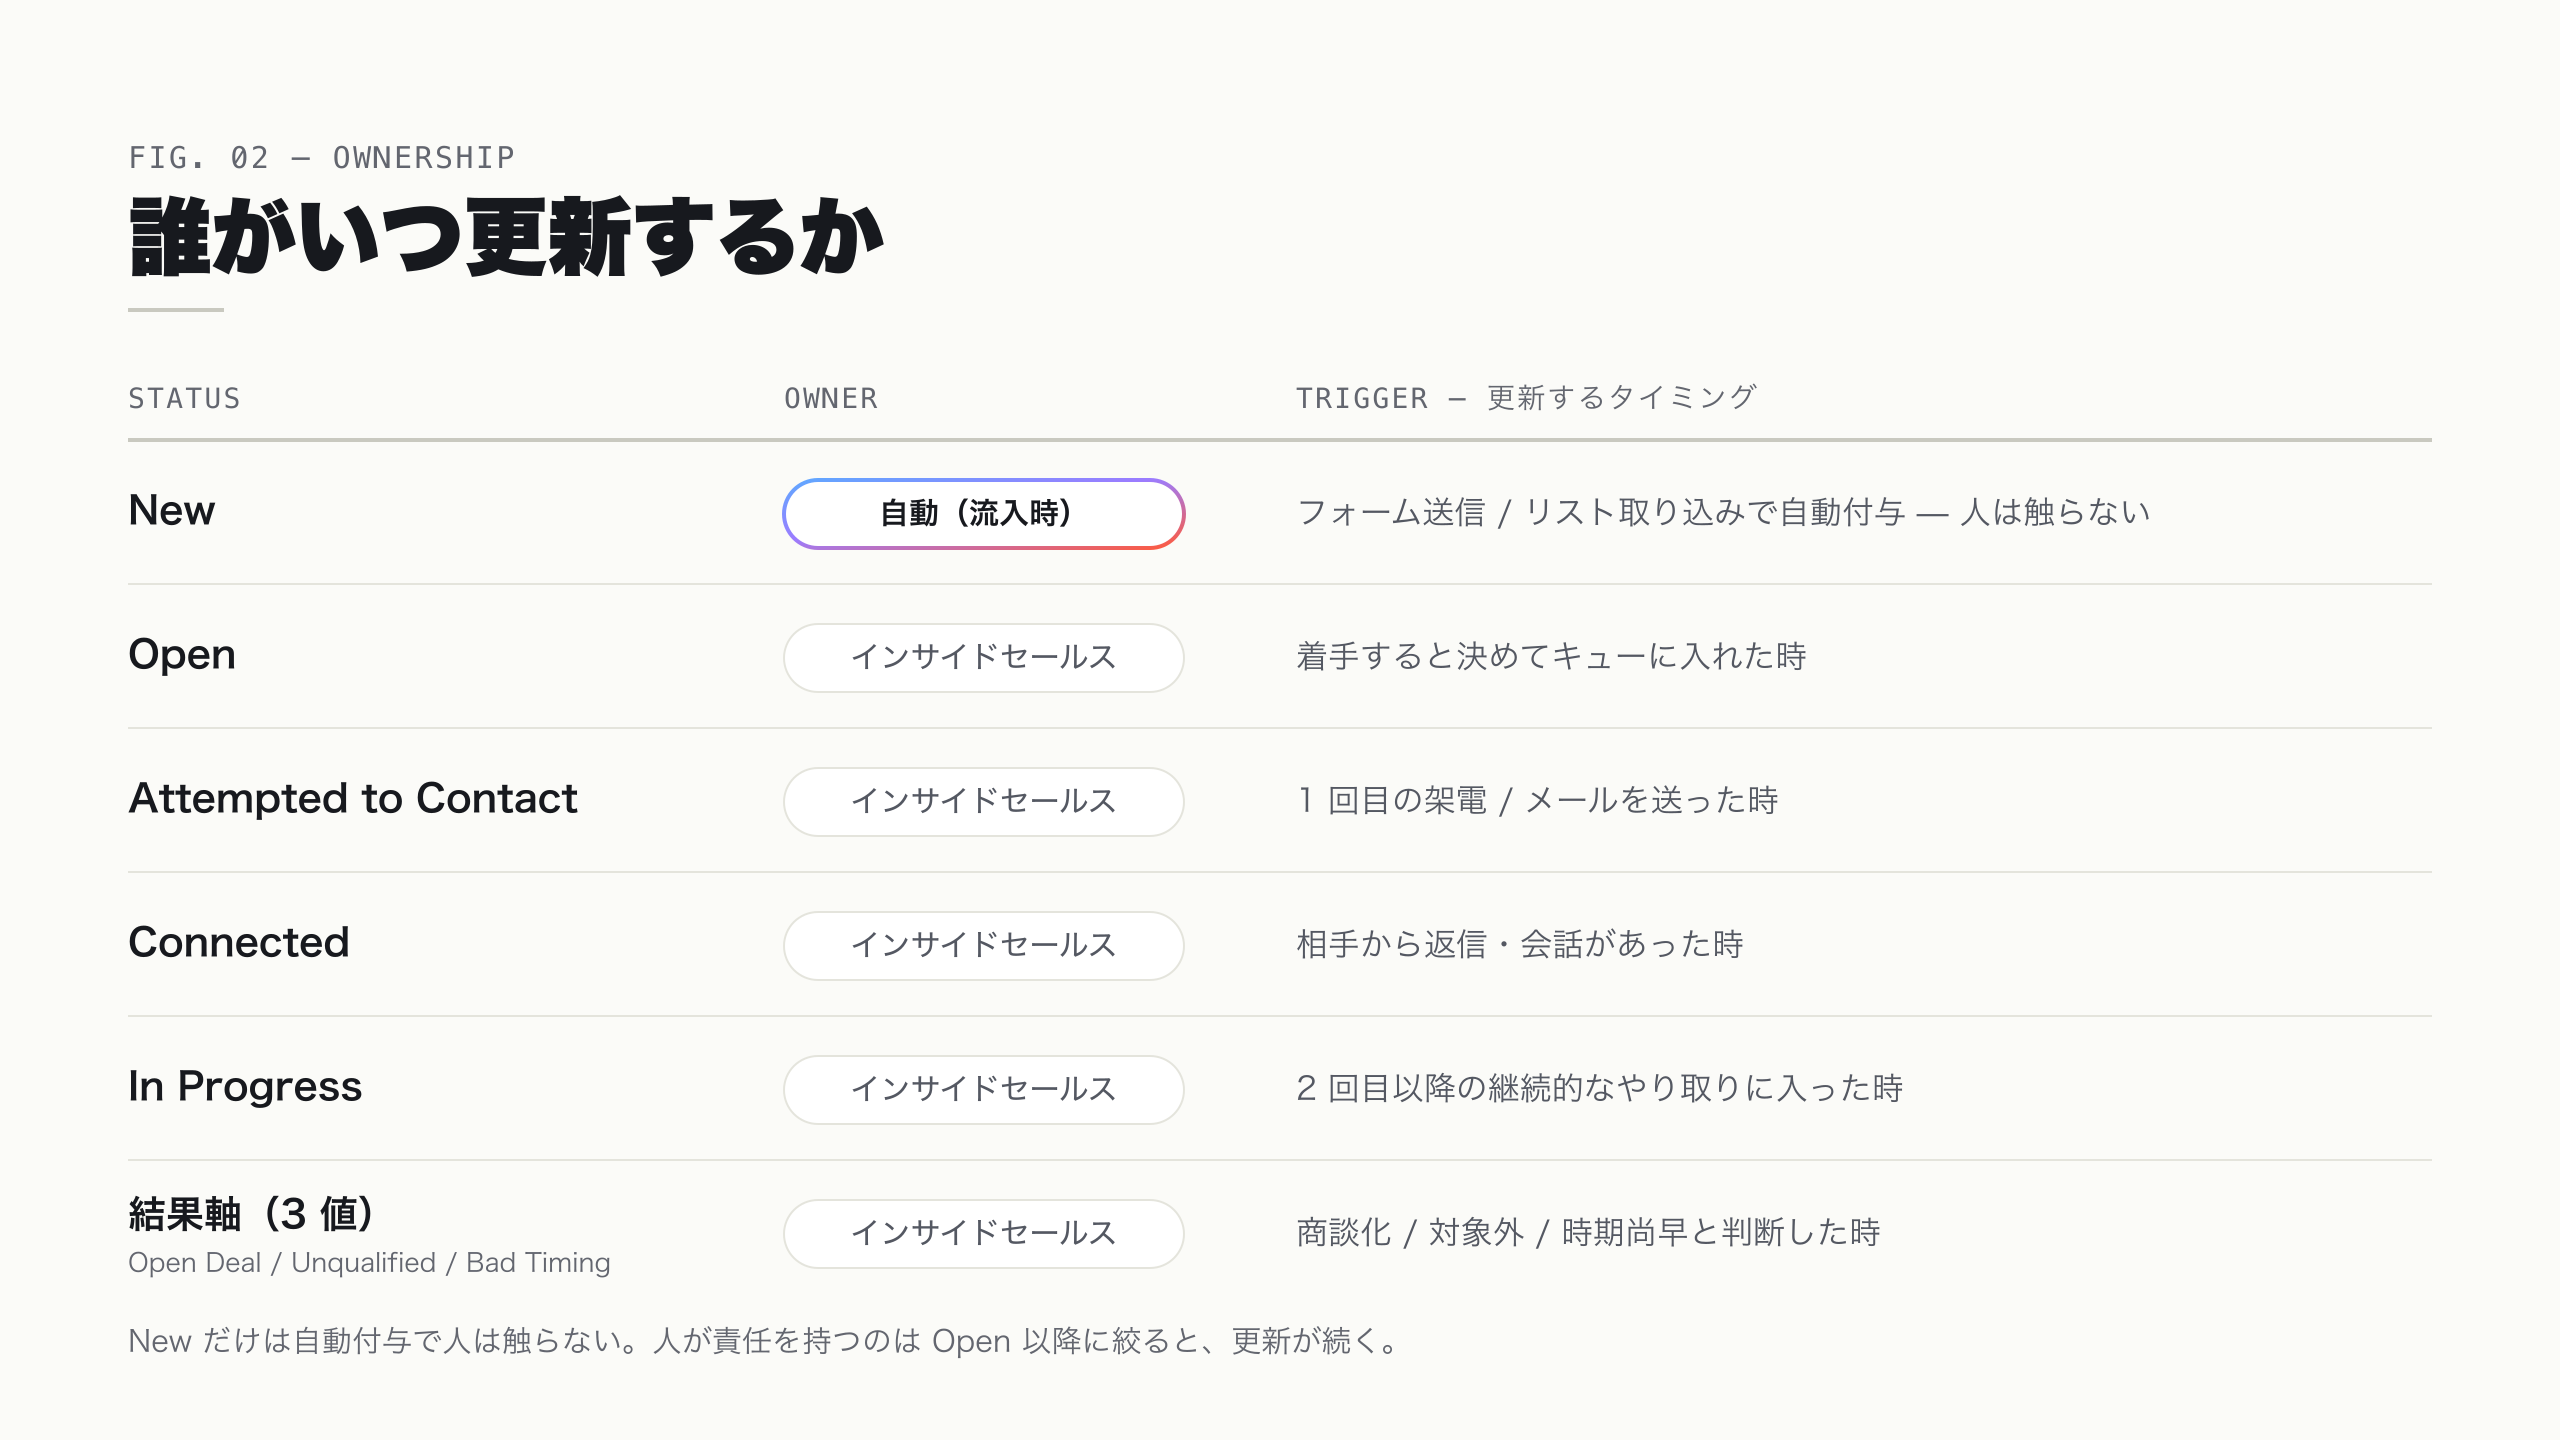Click the STATUS column header

[x=184, y=398]
